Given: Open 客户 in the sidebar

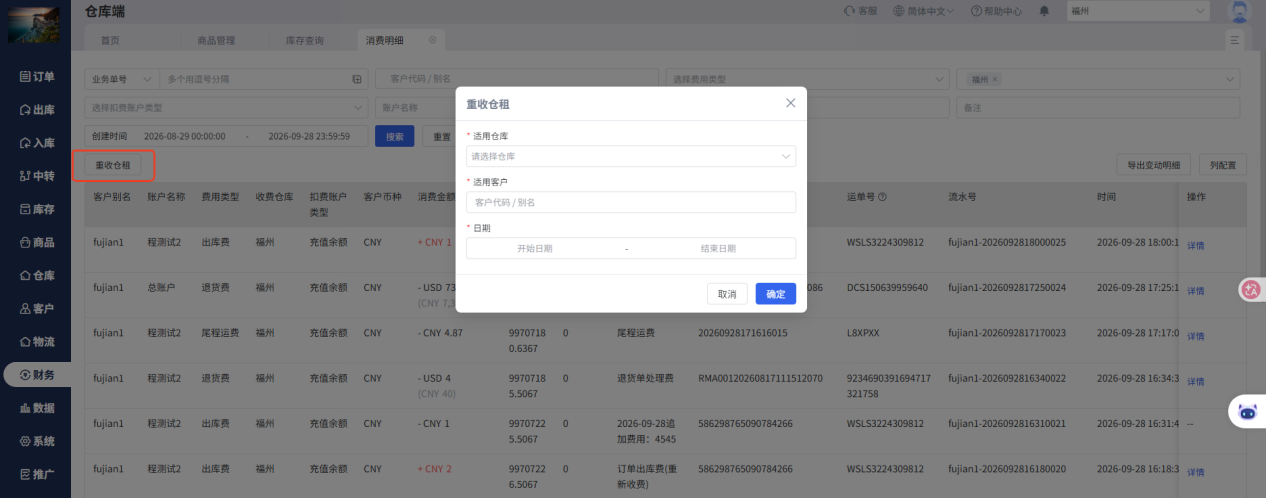Looking at the screenshot, I should pos(36,308).
